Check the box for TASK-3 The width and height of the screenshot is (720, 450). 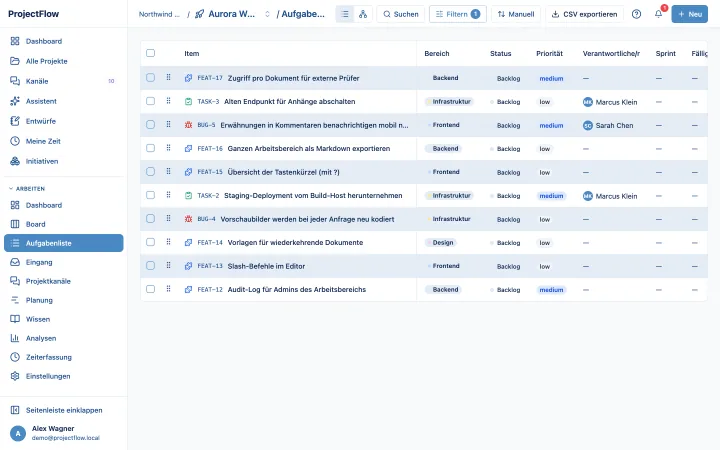coord(151,101)
